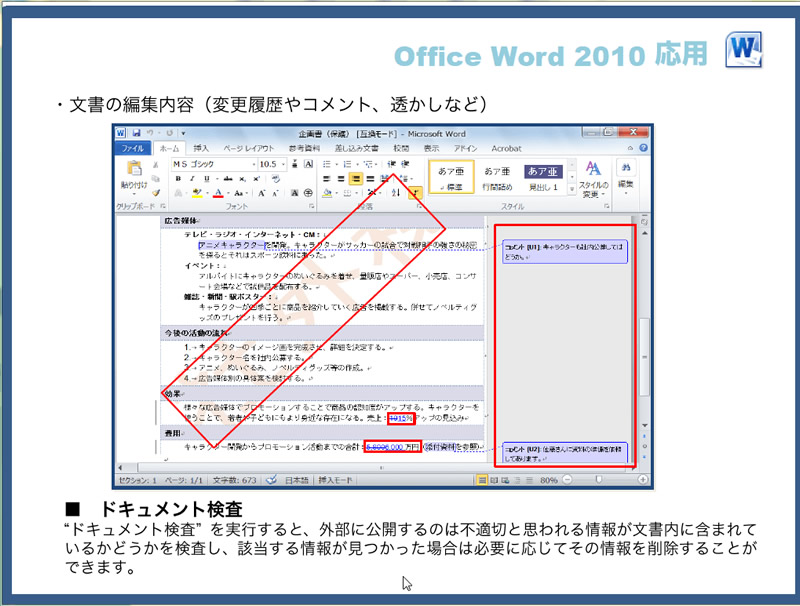Toggle Italic formatting

pos(192,179)
